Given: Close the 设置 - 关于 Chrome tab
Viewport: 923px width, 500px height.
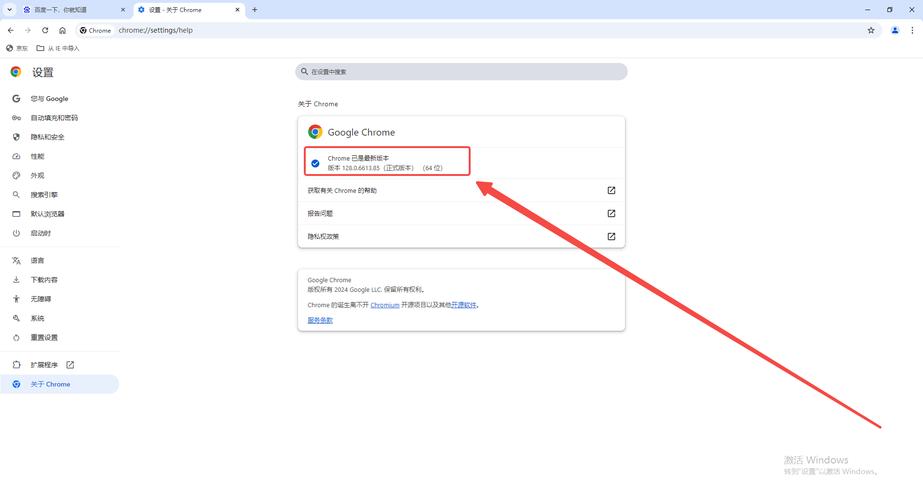Looking at the screenshot, I should click(x=239, y=10).
